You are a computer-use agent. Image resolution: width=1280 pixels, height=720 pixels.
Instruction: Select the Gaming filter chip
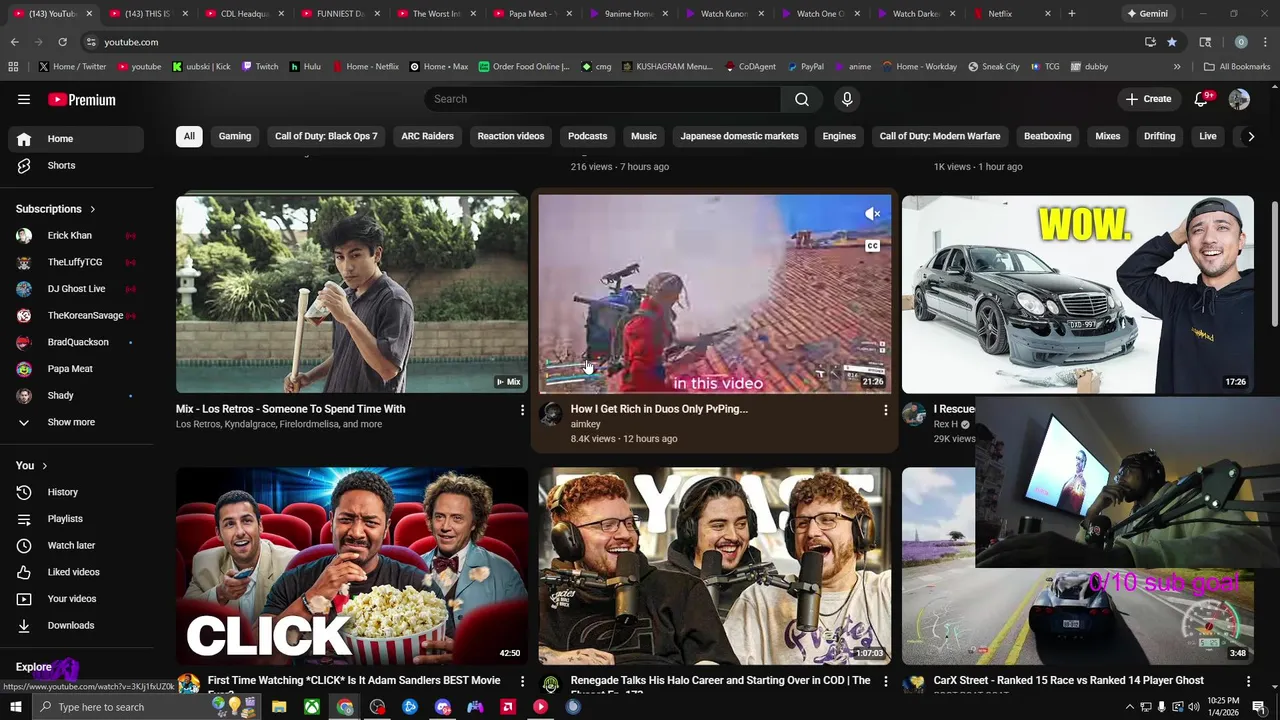[x=235, y=136]
